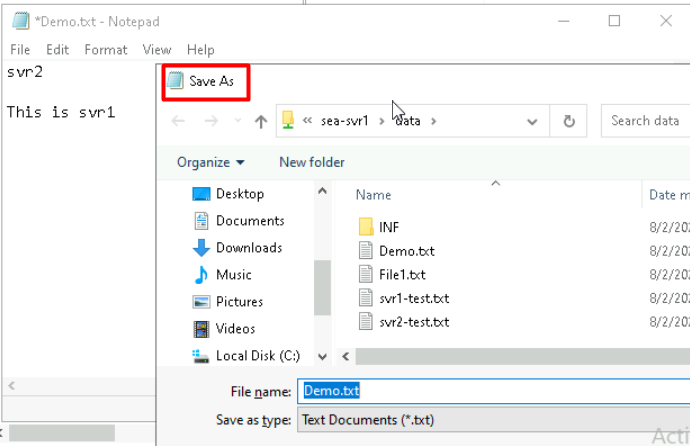Click the svr1-test.txt file icon
690x446 pixels.
tap(366, 298)
